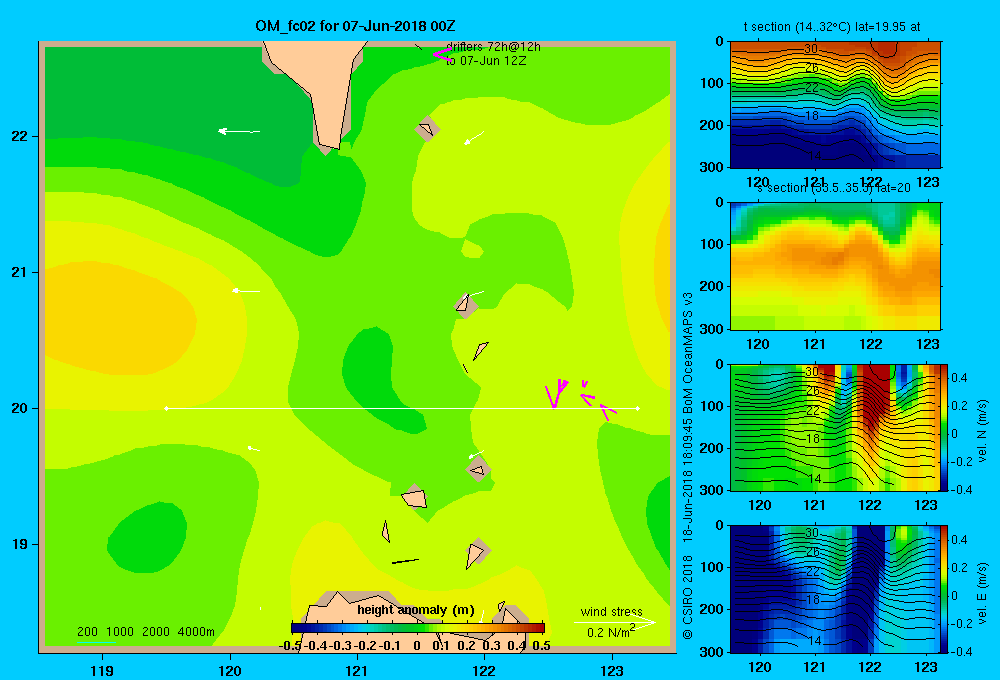The image size is (1000, 680).
Task: Click the 't section (14..32°C) lat=19.95' title
Action: point(832,27)
